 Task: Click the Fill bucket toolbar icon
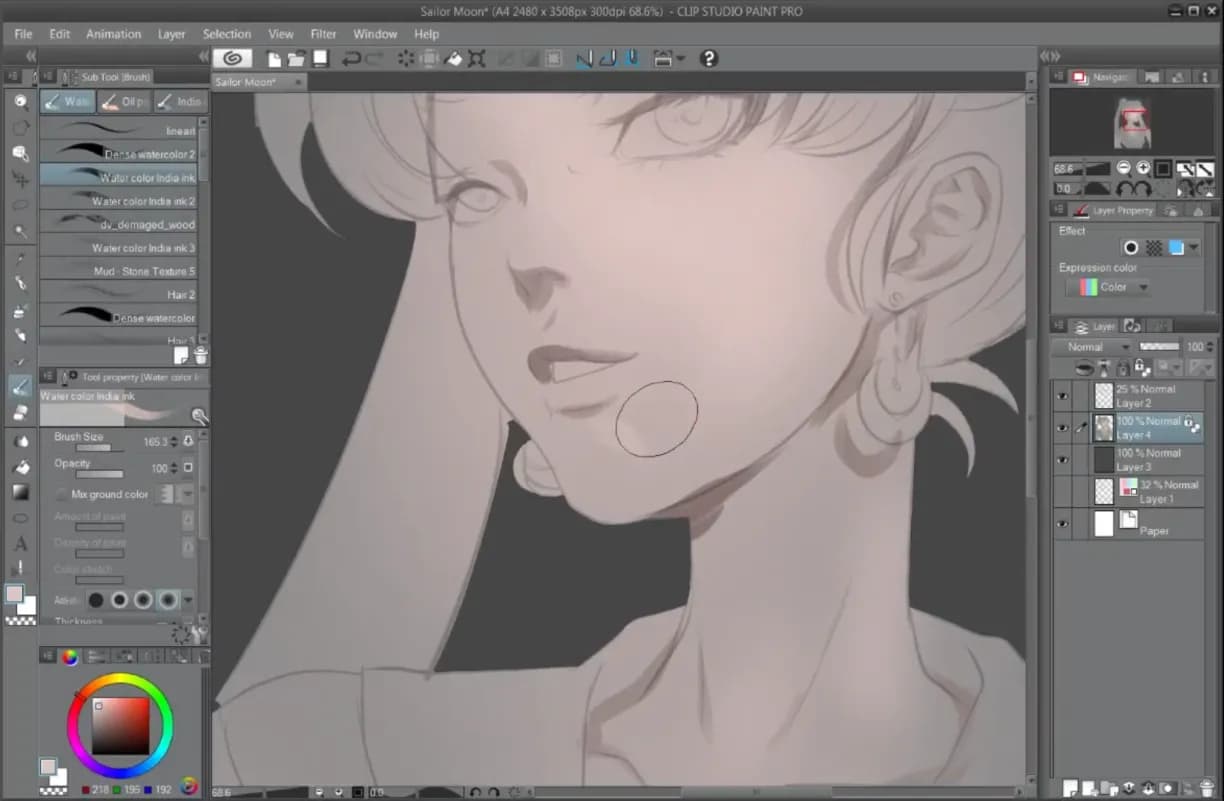point(453,59)
